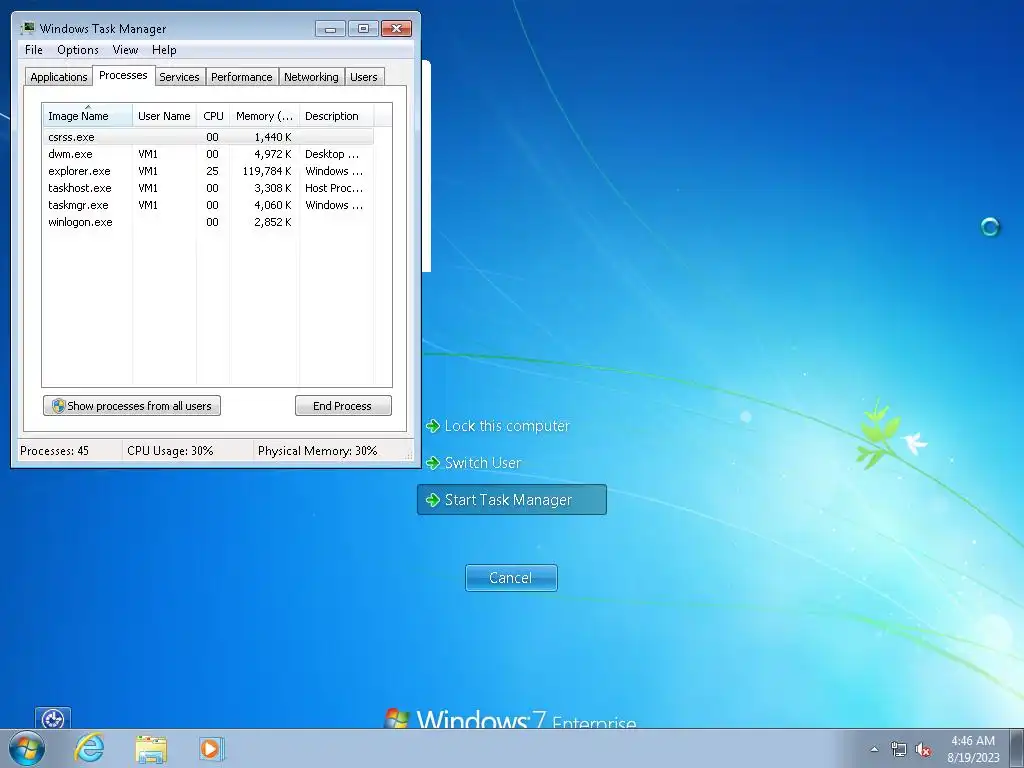1024x768 pixels.
Task: Click the 8/19/2023 date in tray
Action: (x=973, y=758)
